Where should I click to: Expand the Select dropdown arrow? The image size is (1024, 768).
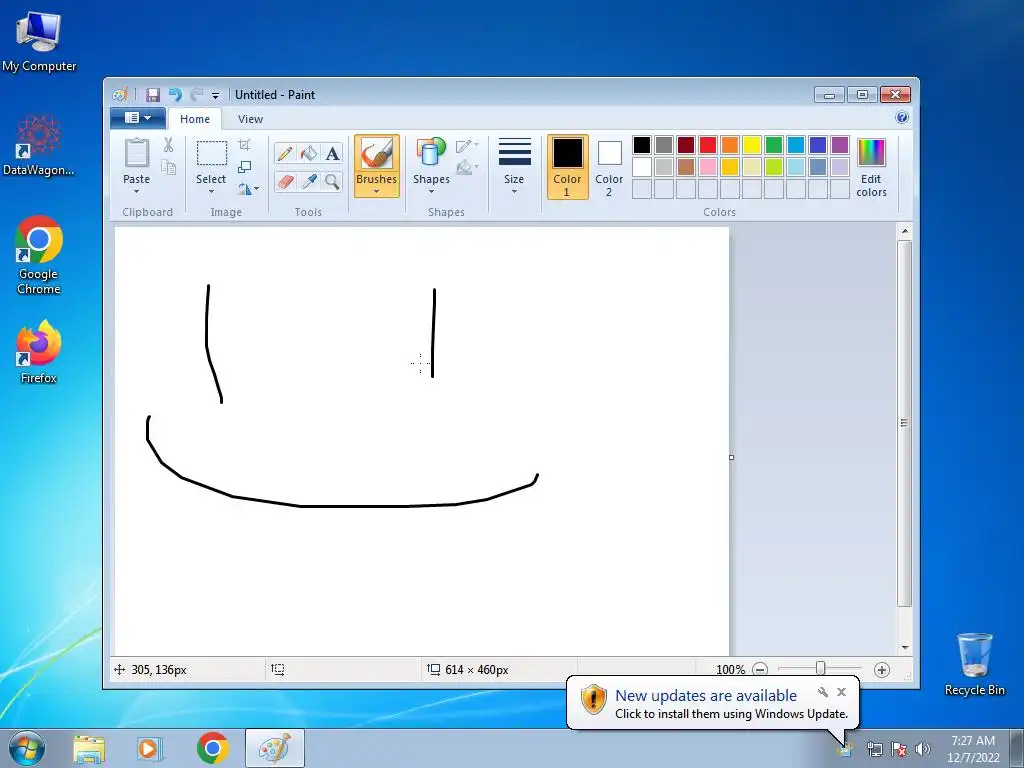(212, 191)
